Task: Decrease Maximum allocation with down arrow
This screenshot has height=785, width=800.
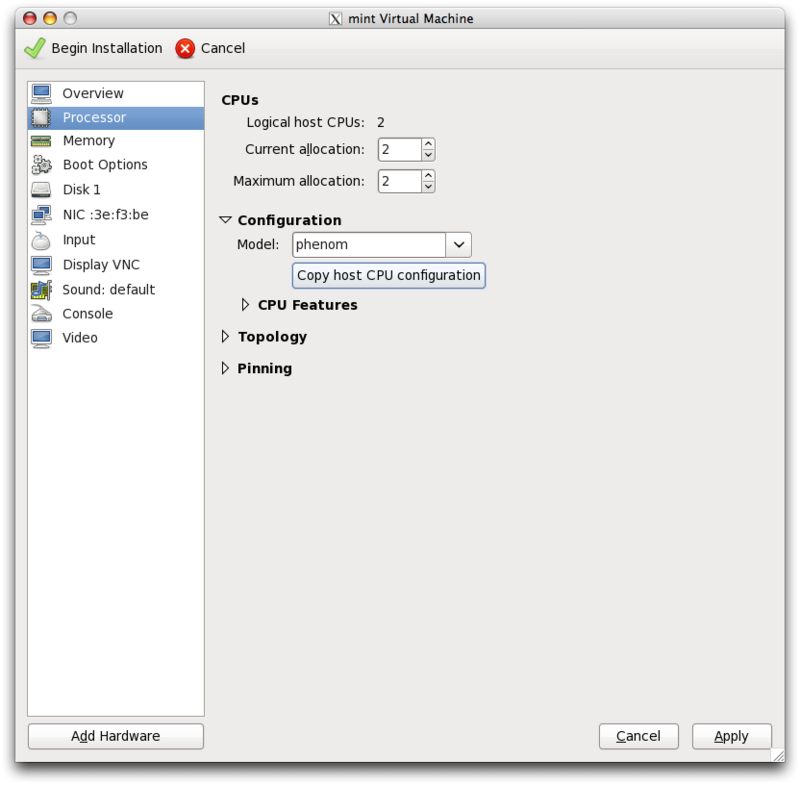Action: point(429,187)
